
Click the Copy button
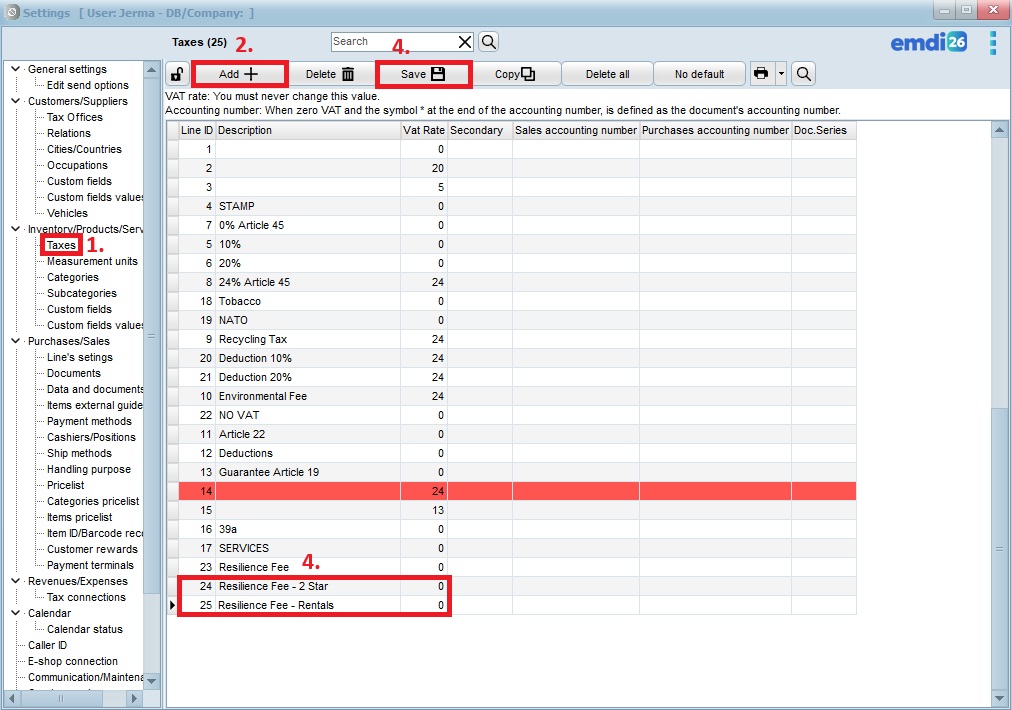515,74
